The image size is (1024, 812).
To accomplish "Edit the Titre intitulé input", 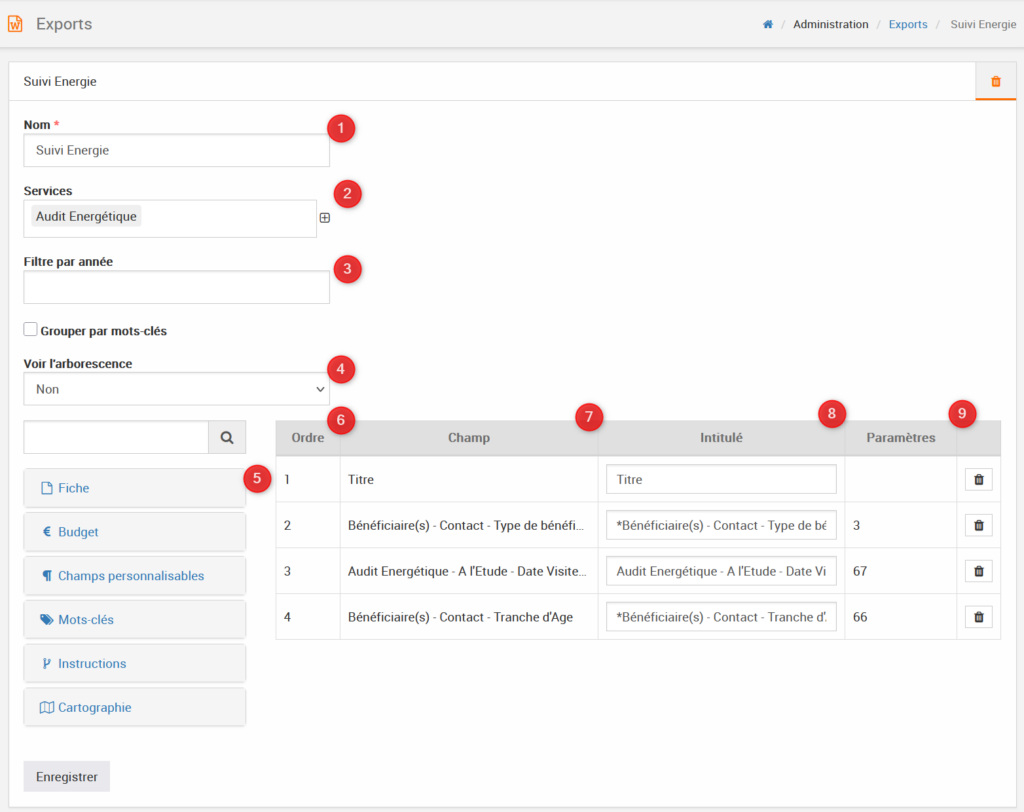I will (720, 480).
